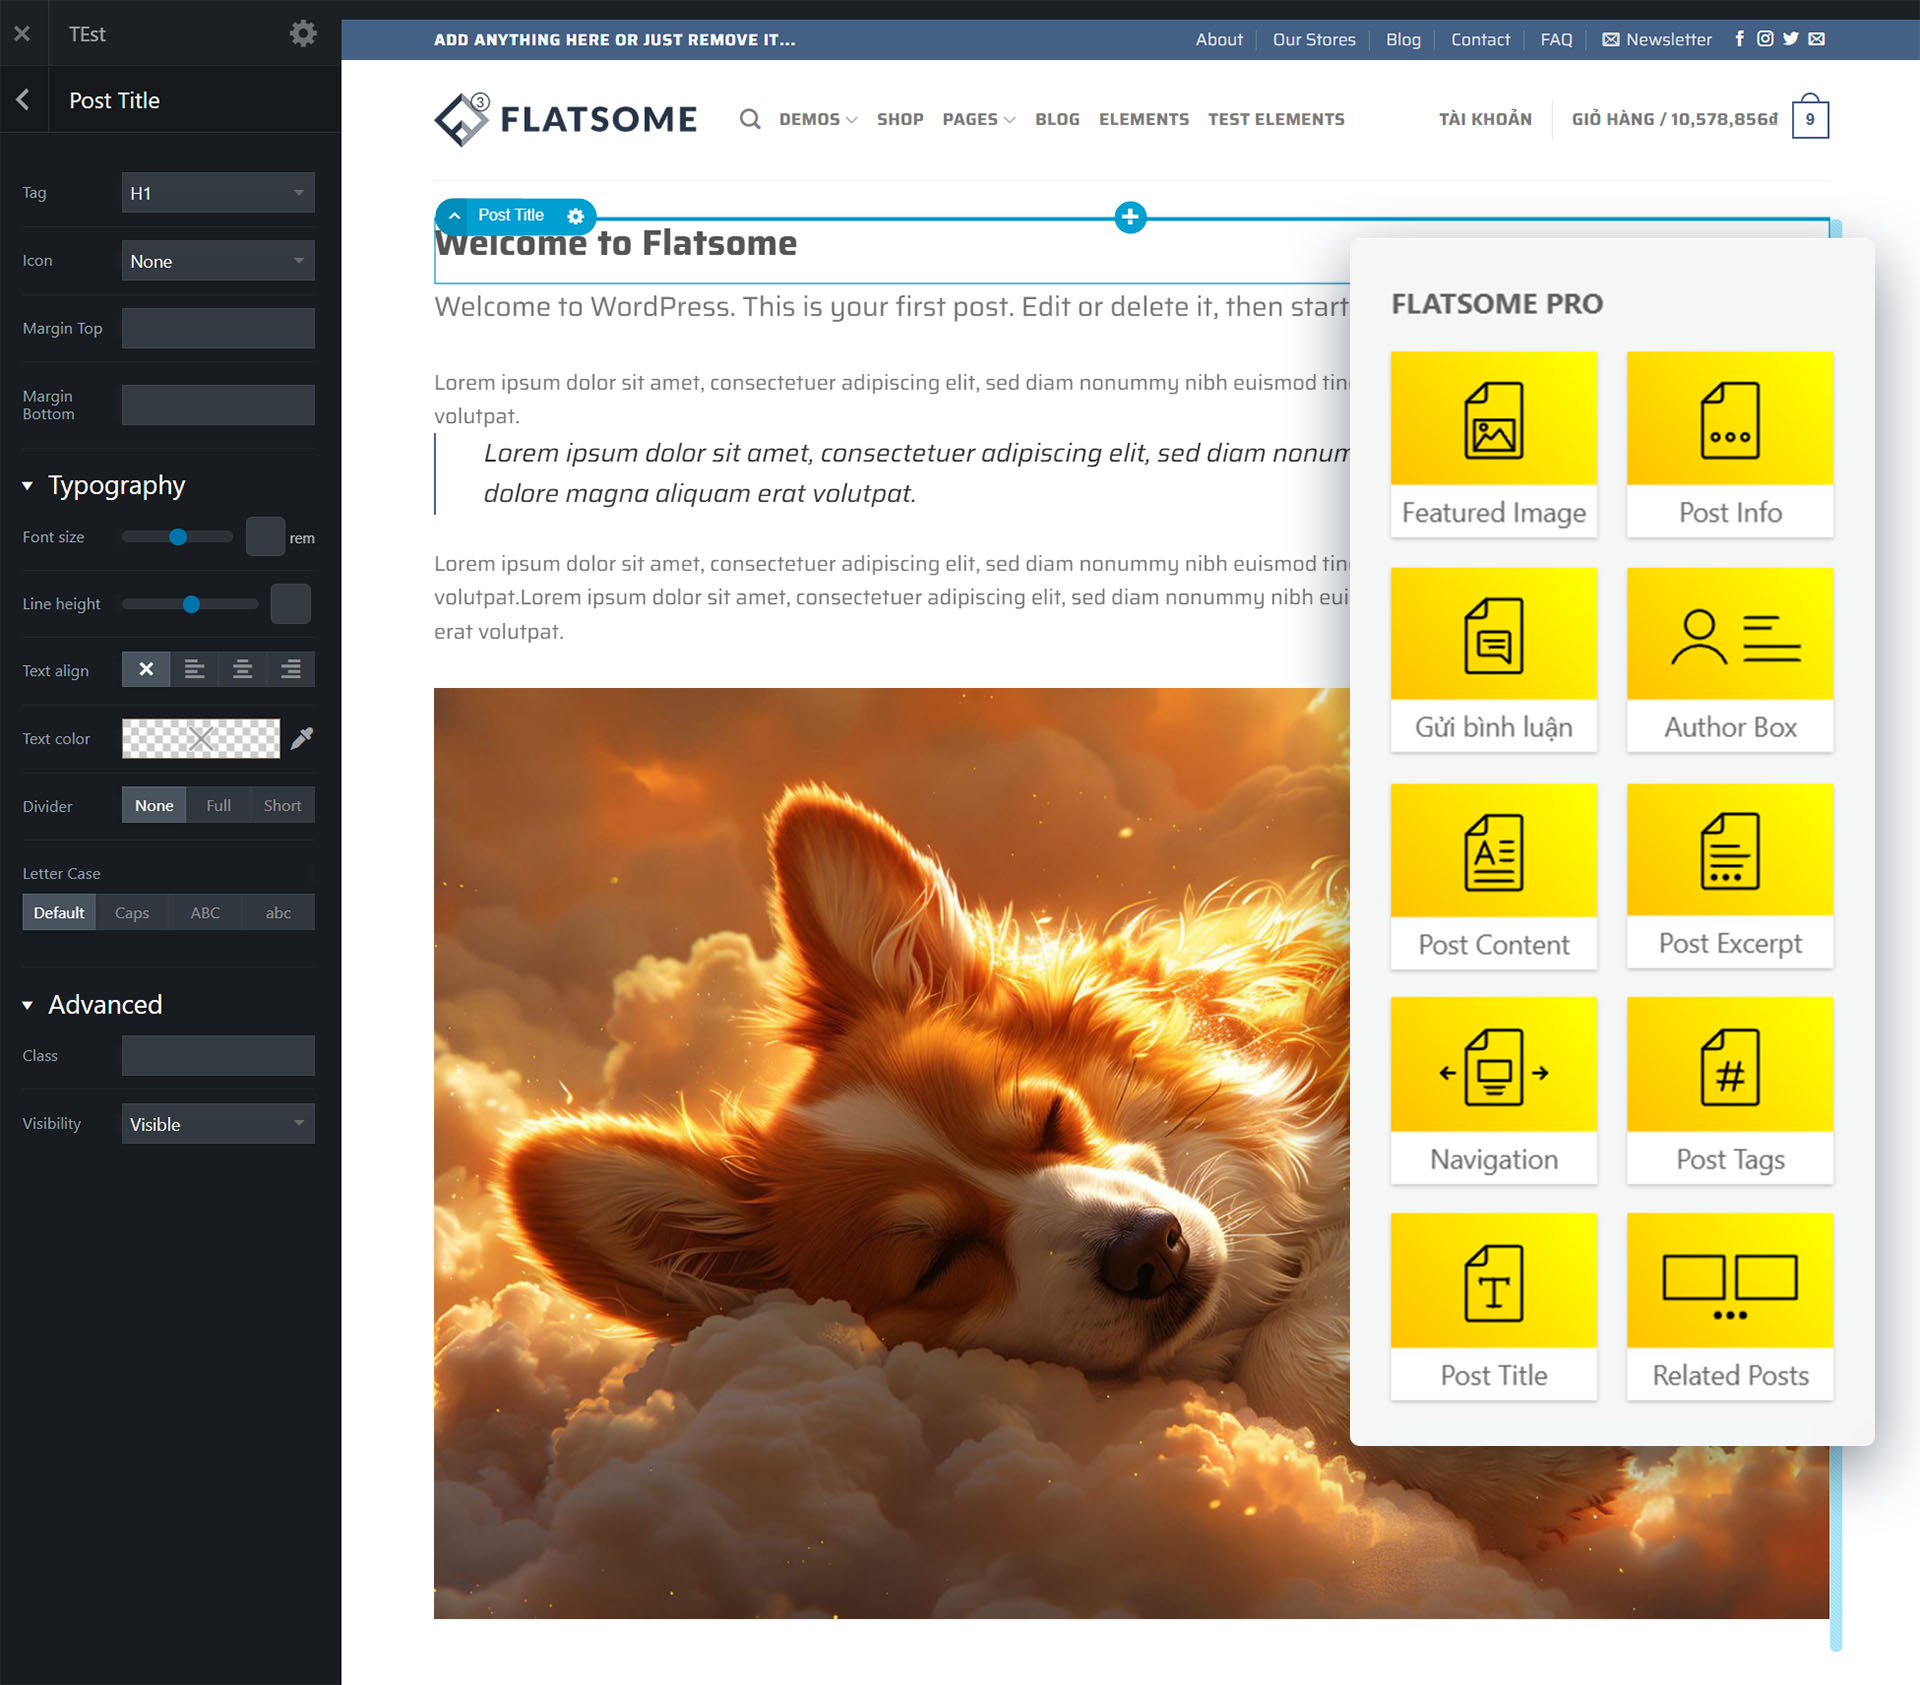The image size is (1920, 1685).
Task: Insert the Author Box element
Action: click(x=1729, y=659)
